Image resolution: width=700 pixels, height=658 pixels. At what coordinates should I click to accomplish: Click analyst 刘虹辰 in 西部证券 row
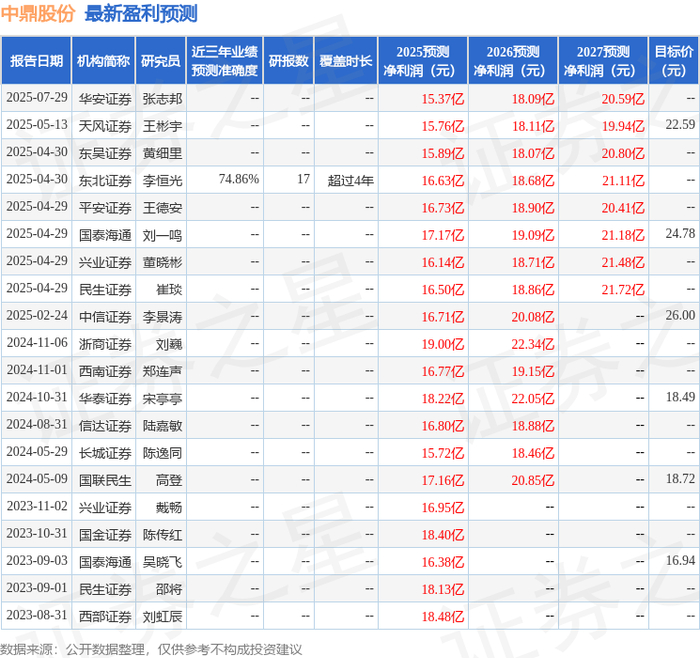tap(162, 616)
